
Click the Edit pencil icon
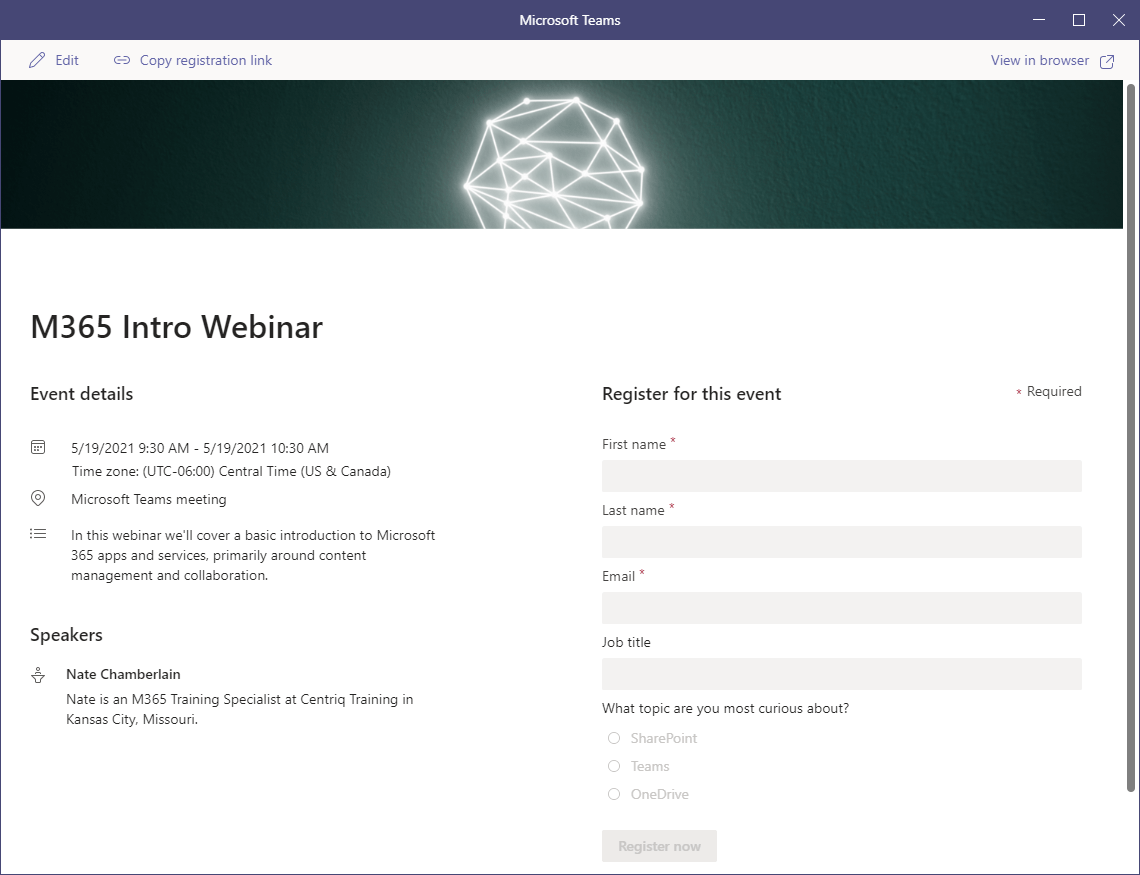pos(37,60)
